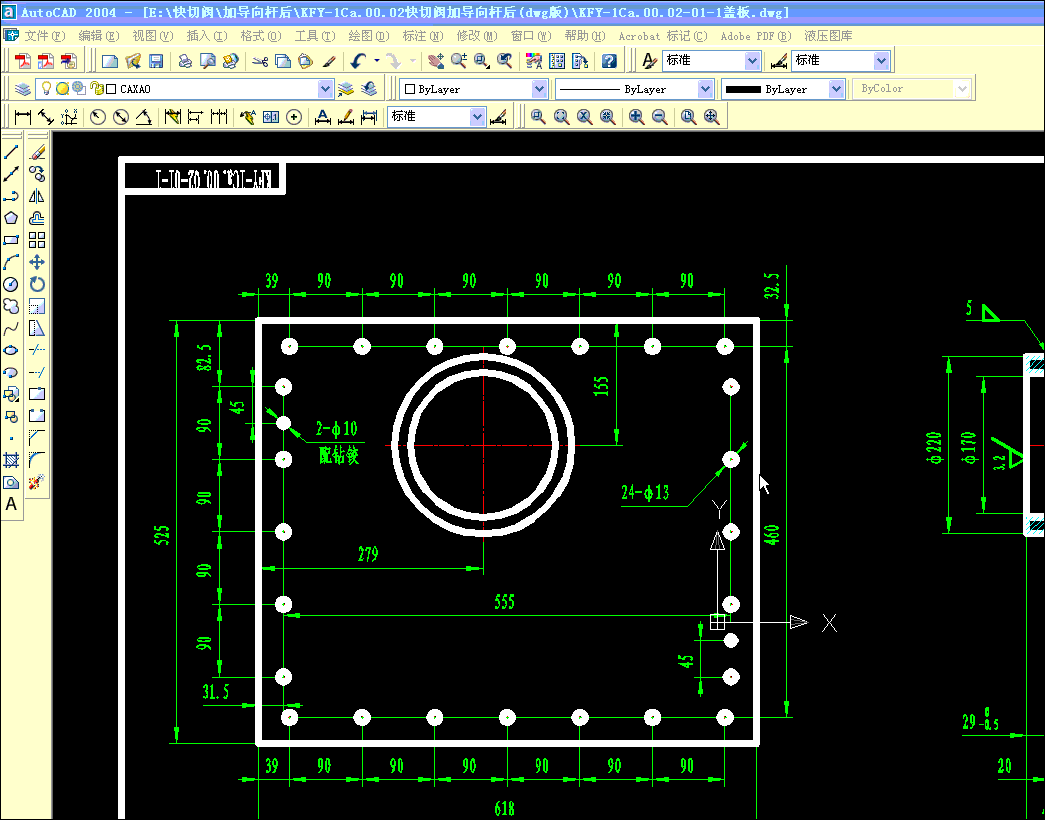Image resolution: width=1045 pixels, height=820 pixels.
Task: Select the Linear Dimension tool
Action: pos(23,117)
